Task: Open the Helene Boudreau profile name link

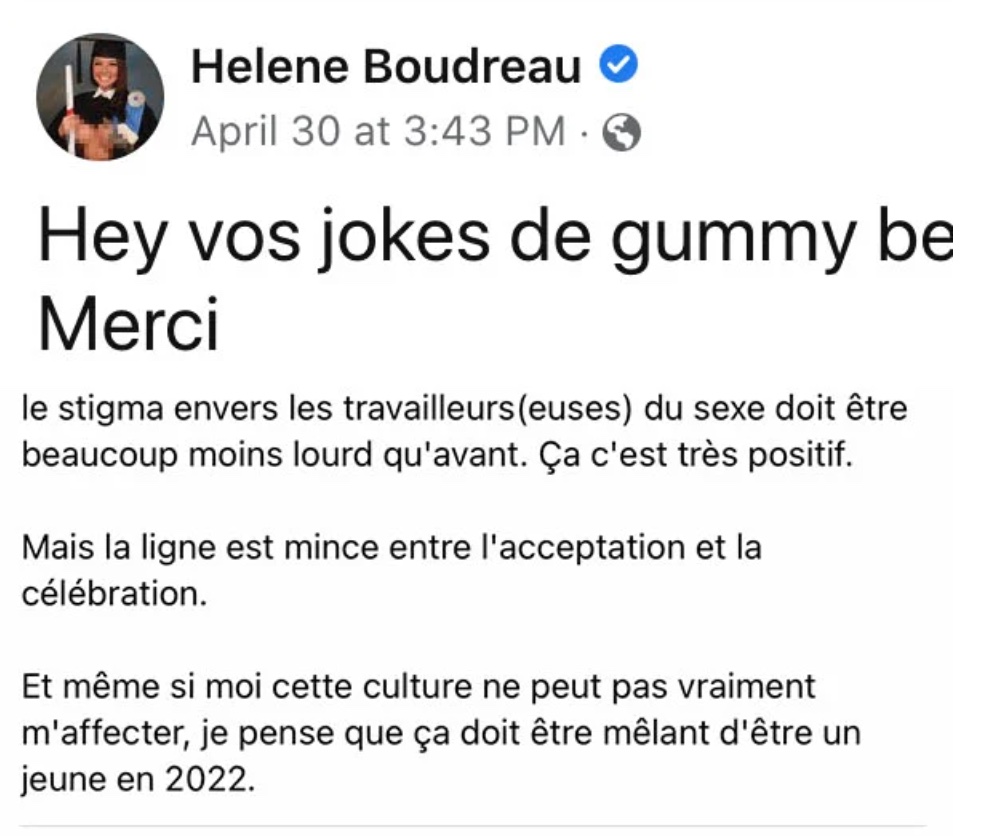Action: 386,66
